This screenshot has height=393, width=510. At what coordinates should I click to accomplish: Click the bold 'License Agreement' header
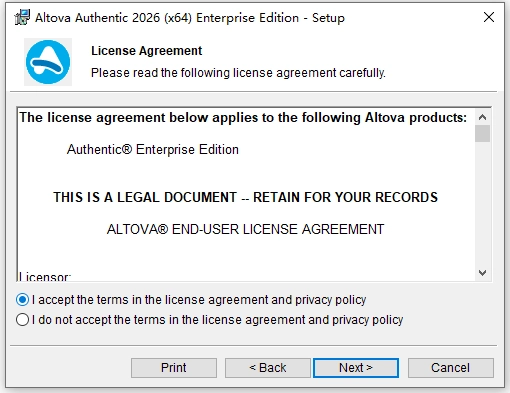(x=147, y=51)
